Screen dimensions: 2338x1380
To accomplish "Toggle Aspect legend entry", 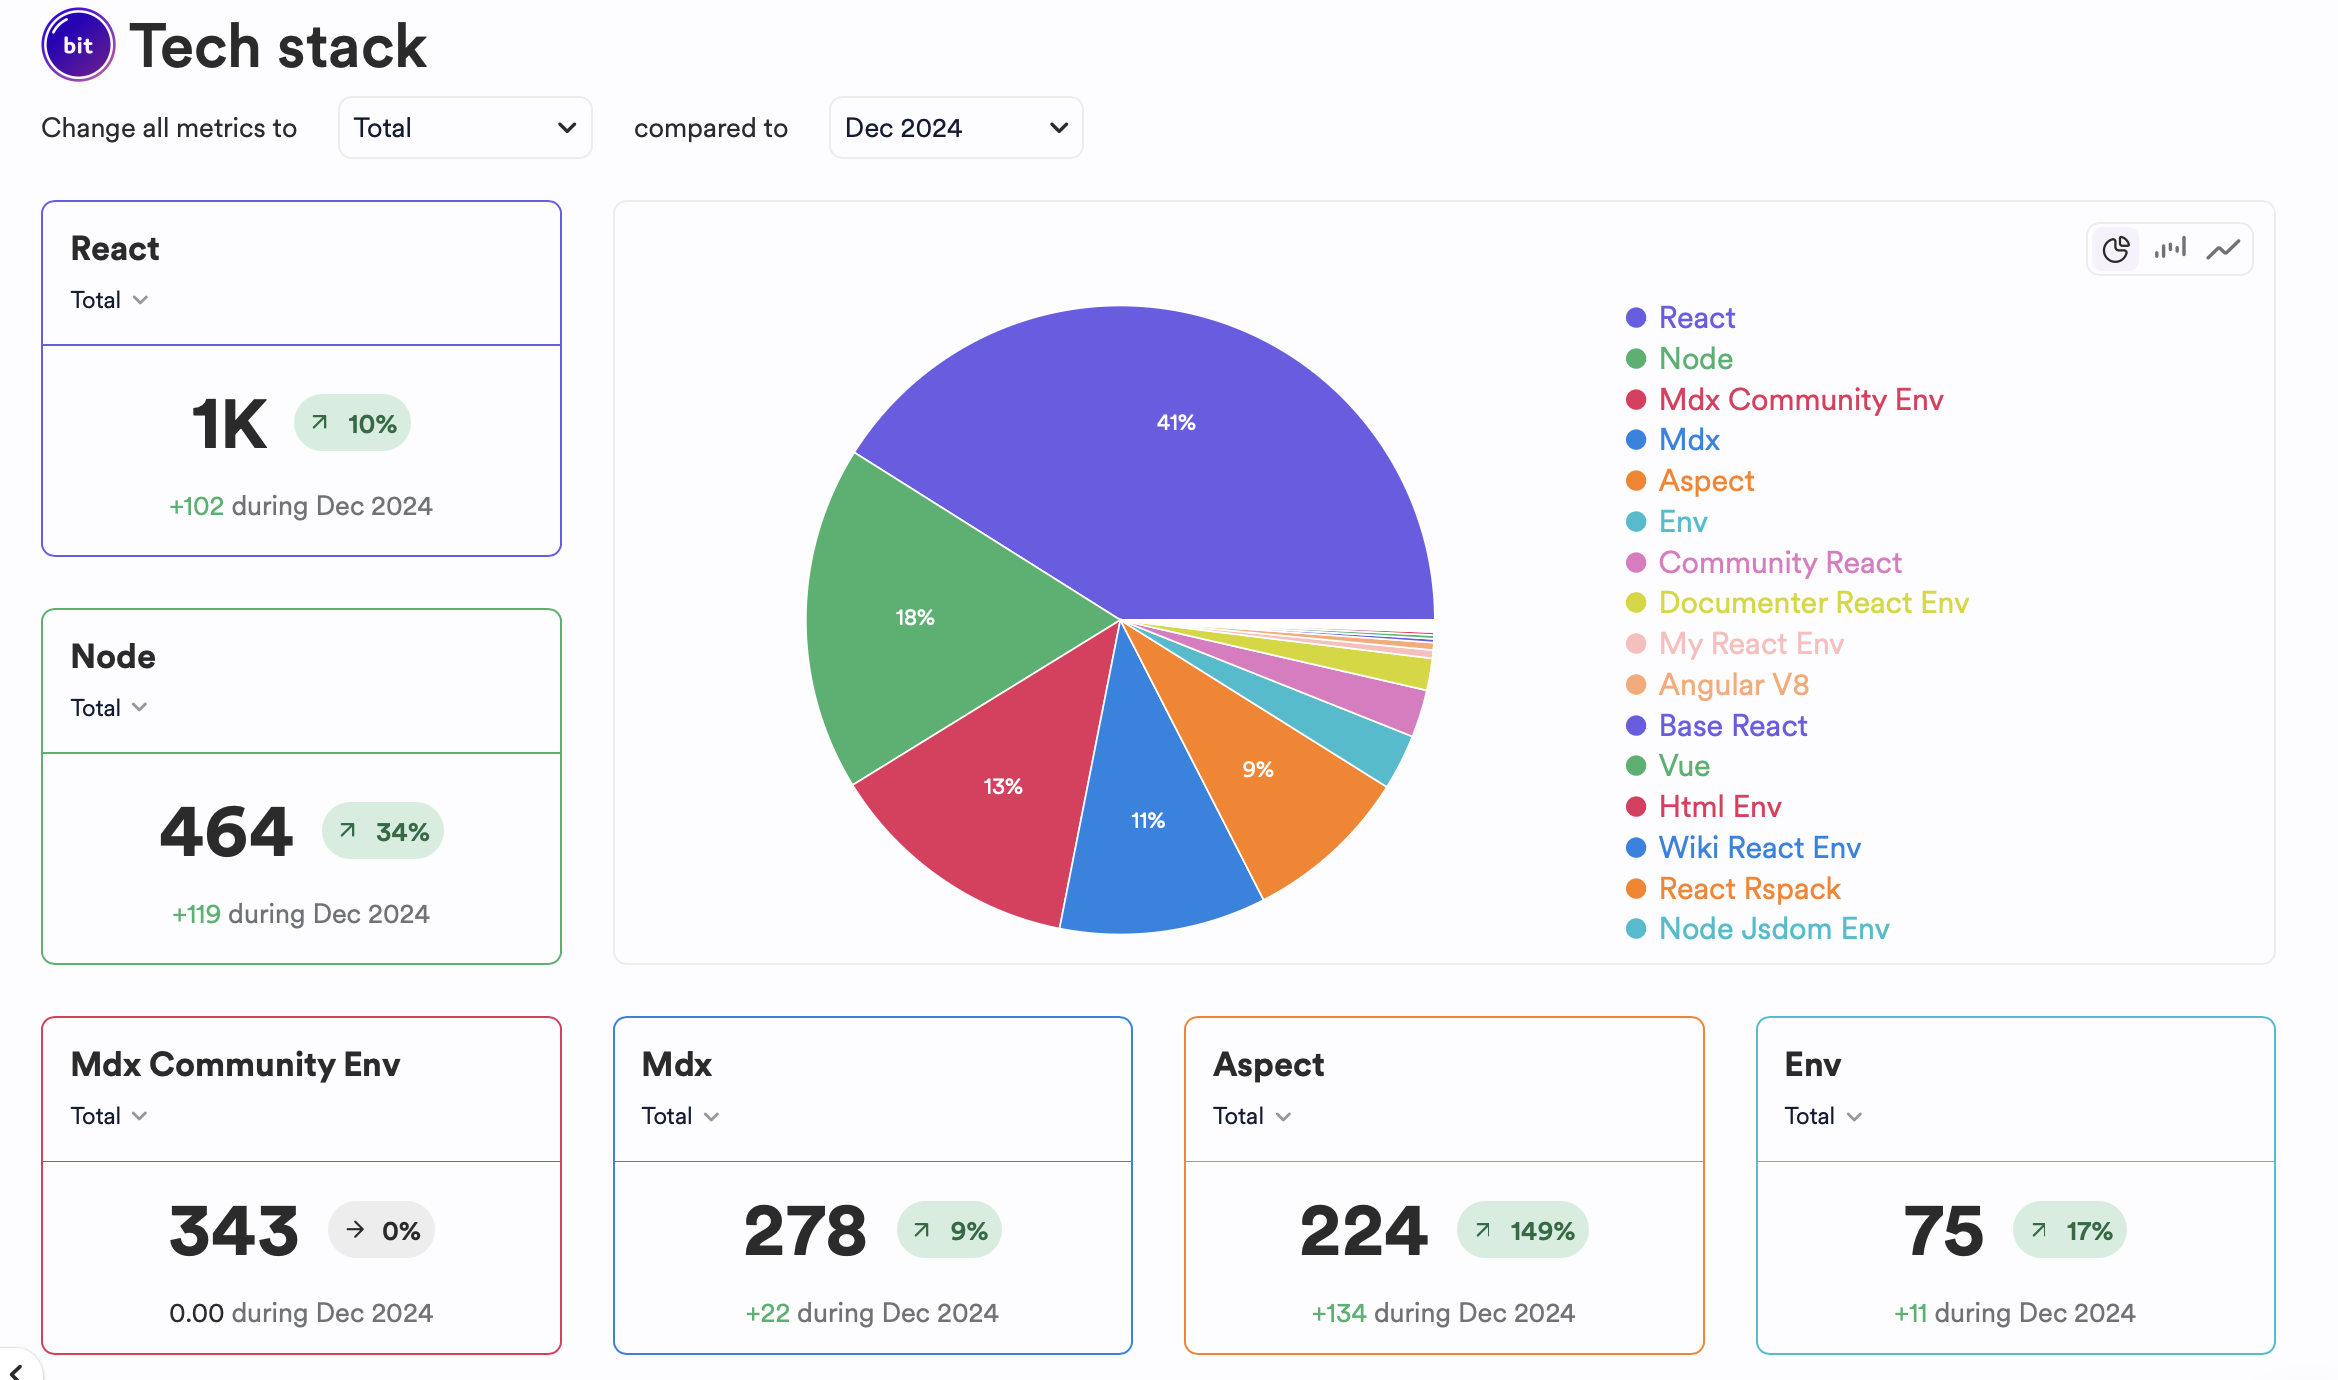I will pos(1690,480).
